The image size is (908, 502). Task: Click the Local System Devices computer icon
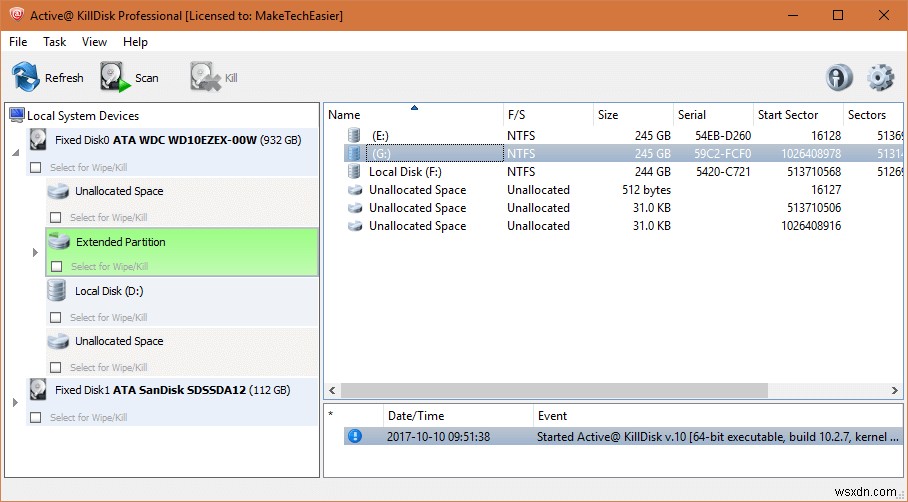click(17, 115)
